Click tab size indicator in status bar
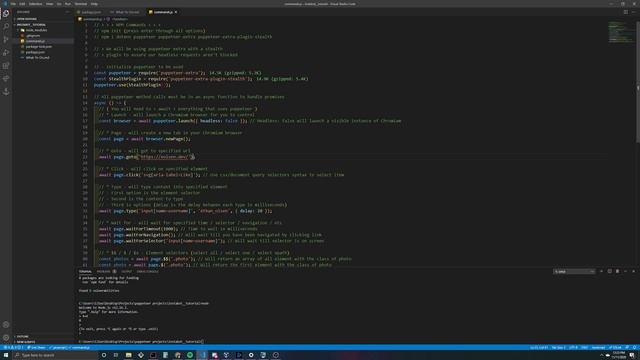The image size is (640, 360). coord(558,348)
